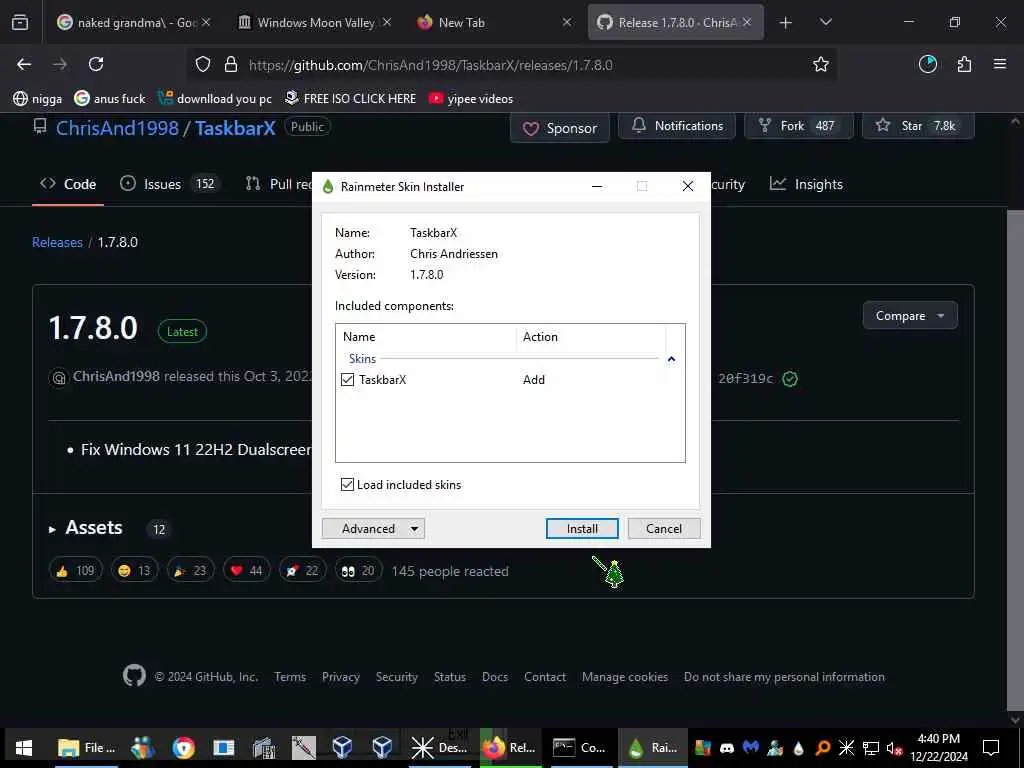
Task: Open the Windows Start menu
Action: pos(24,748)
